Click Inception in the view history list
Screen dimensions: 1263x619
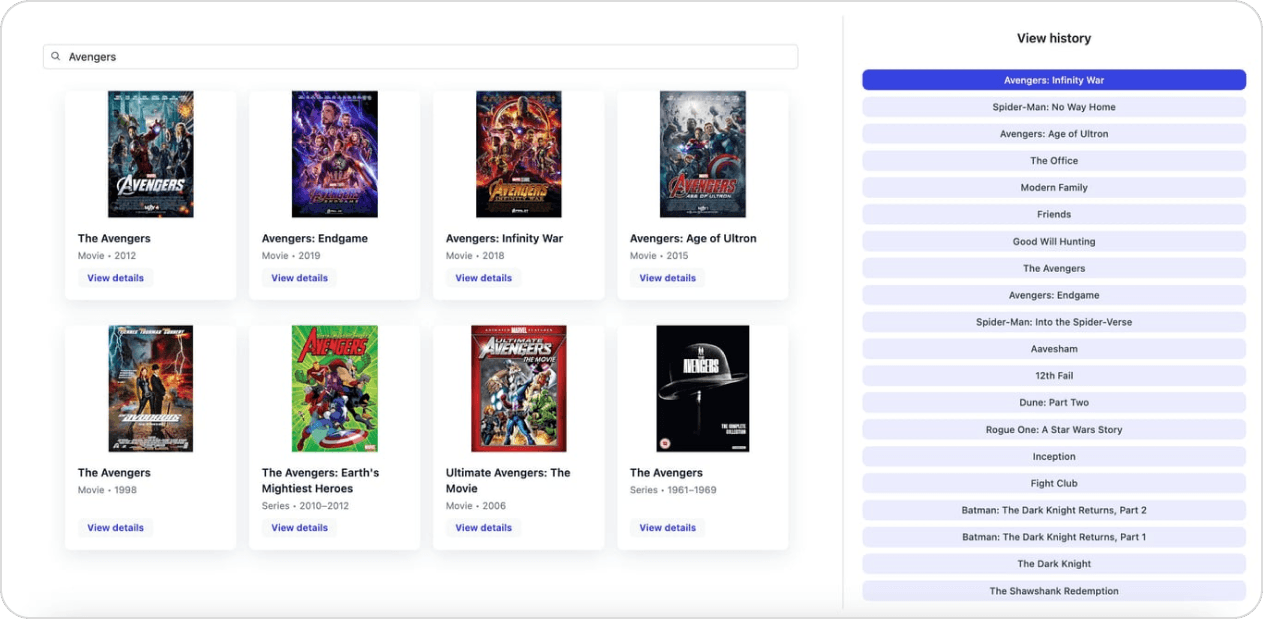[x=1053, y=457]
